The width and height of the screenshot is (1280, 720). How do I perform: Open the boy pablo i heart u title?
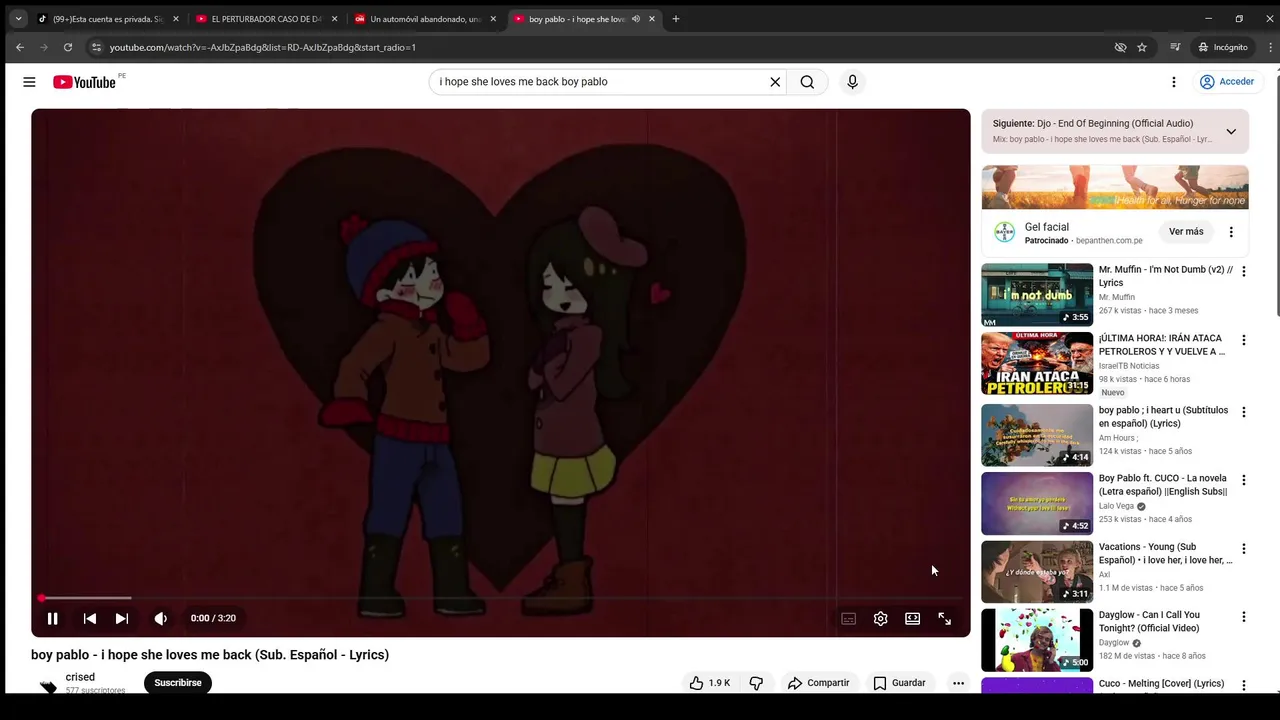(x=1163, y=417)
